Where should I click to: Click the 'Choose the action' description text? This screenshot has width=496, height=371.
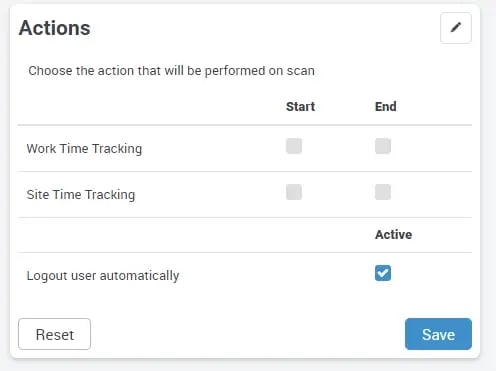point(171,71)
